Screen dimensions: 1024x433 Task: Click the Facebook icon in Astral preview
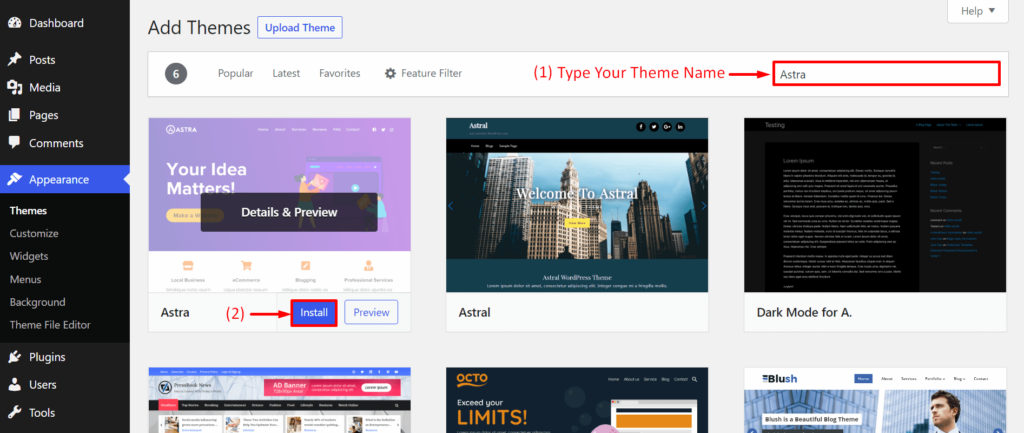641,127
